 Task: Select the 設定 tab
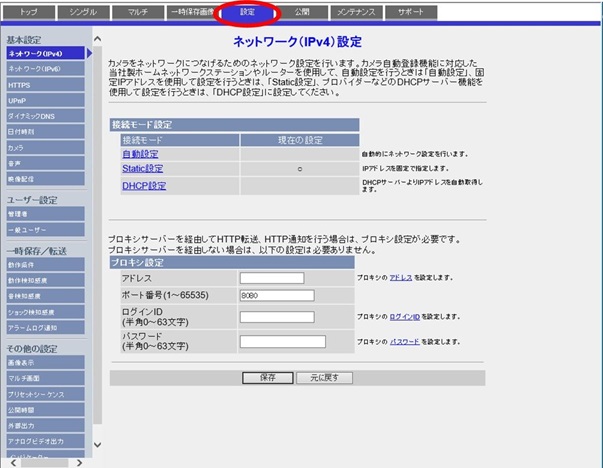tap(247, 12)
